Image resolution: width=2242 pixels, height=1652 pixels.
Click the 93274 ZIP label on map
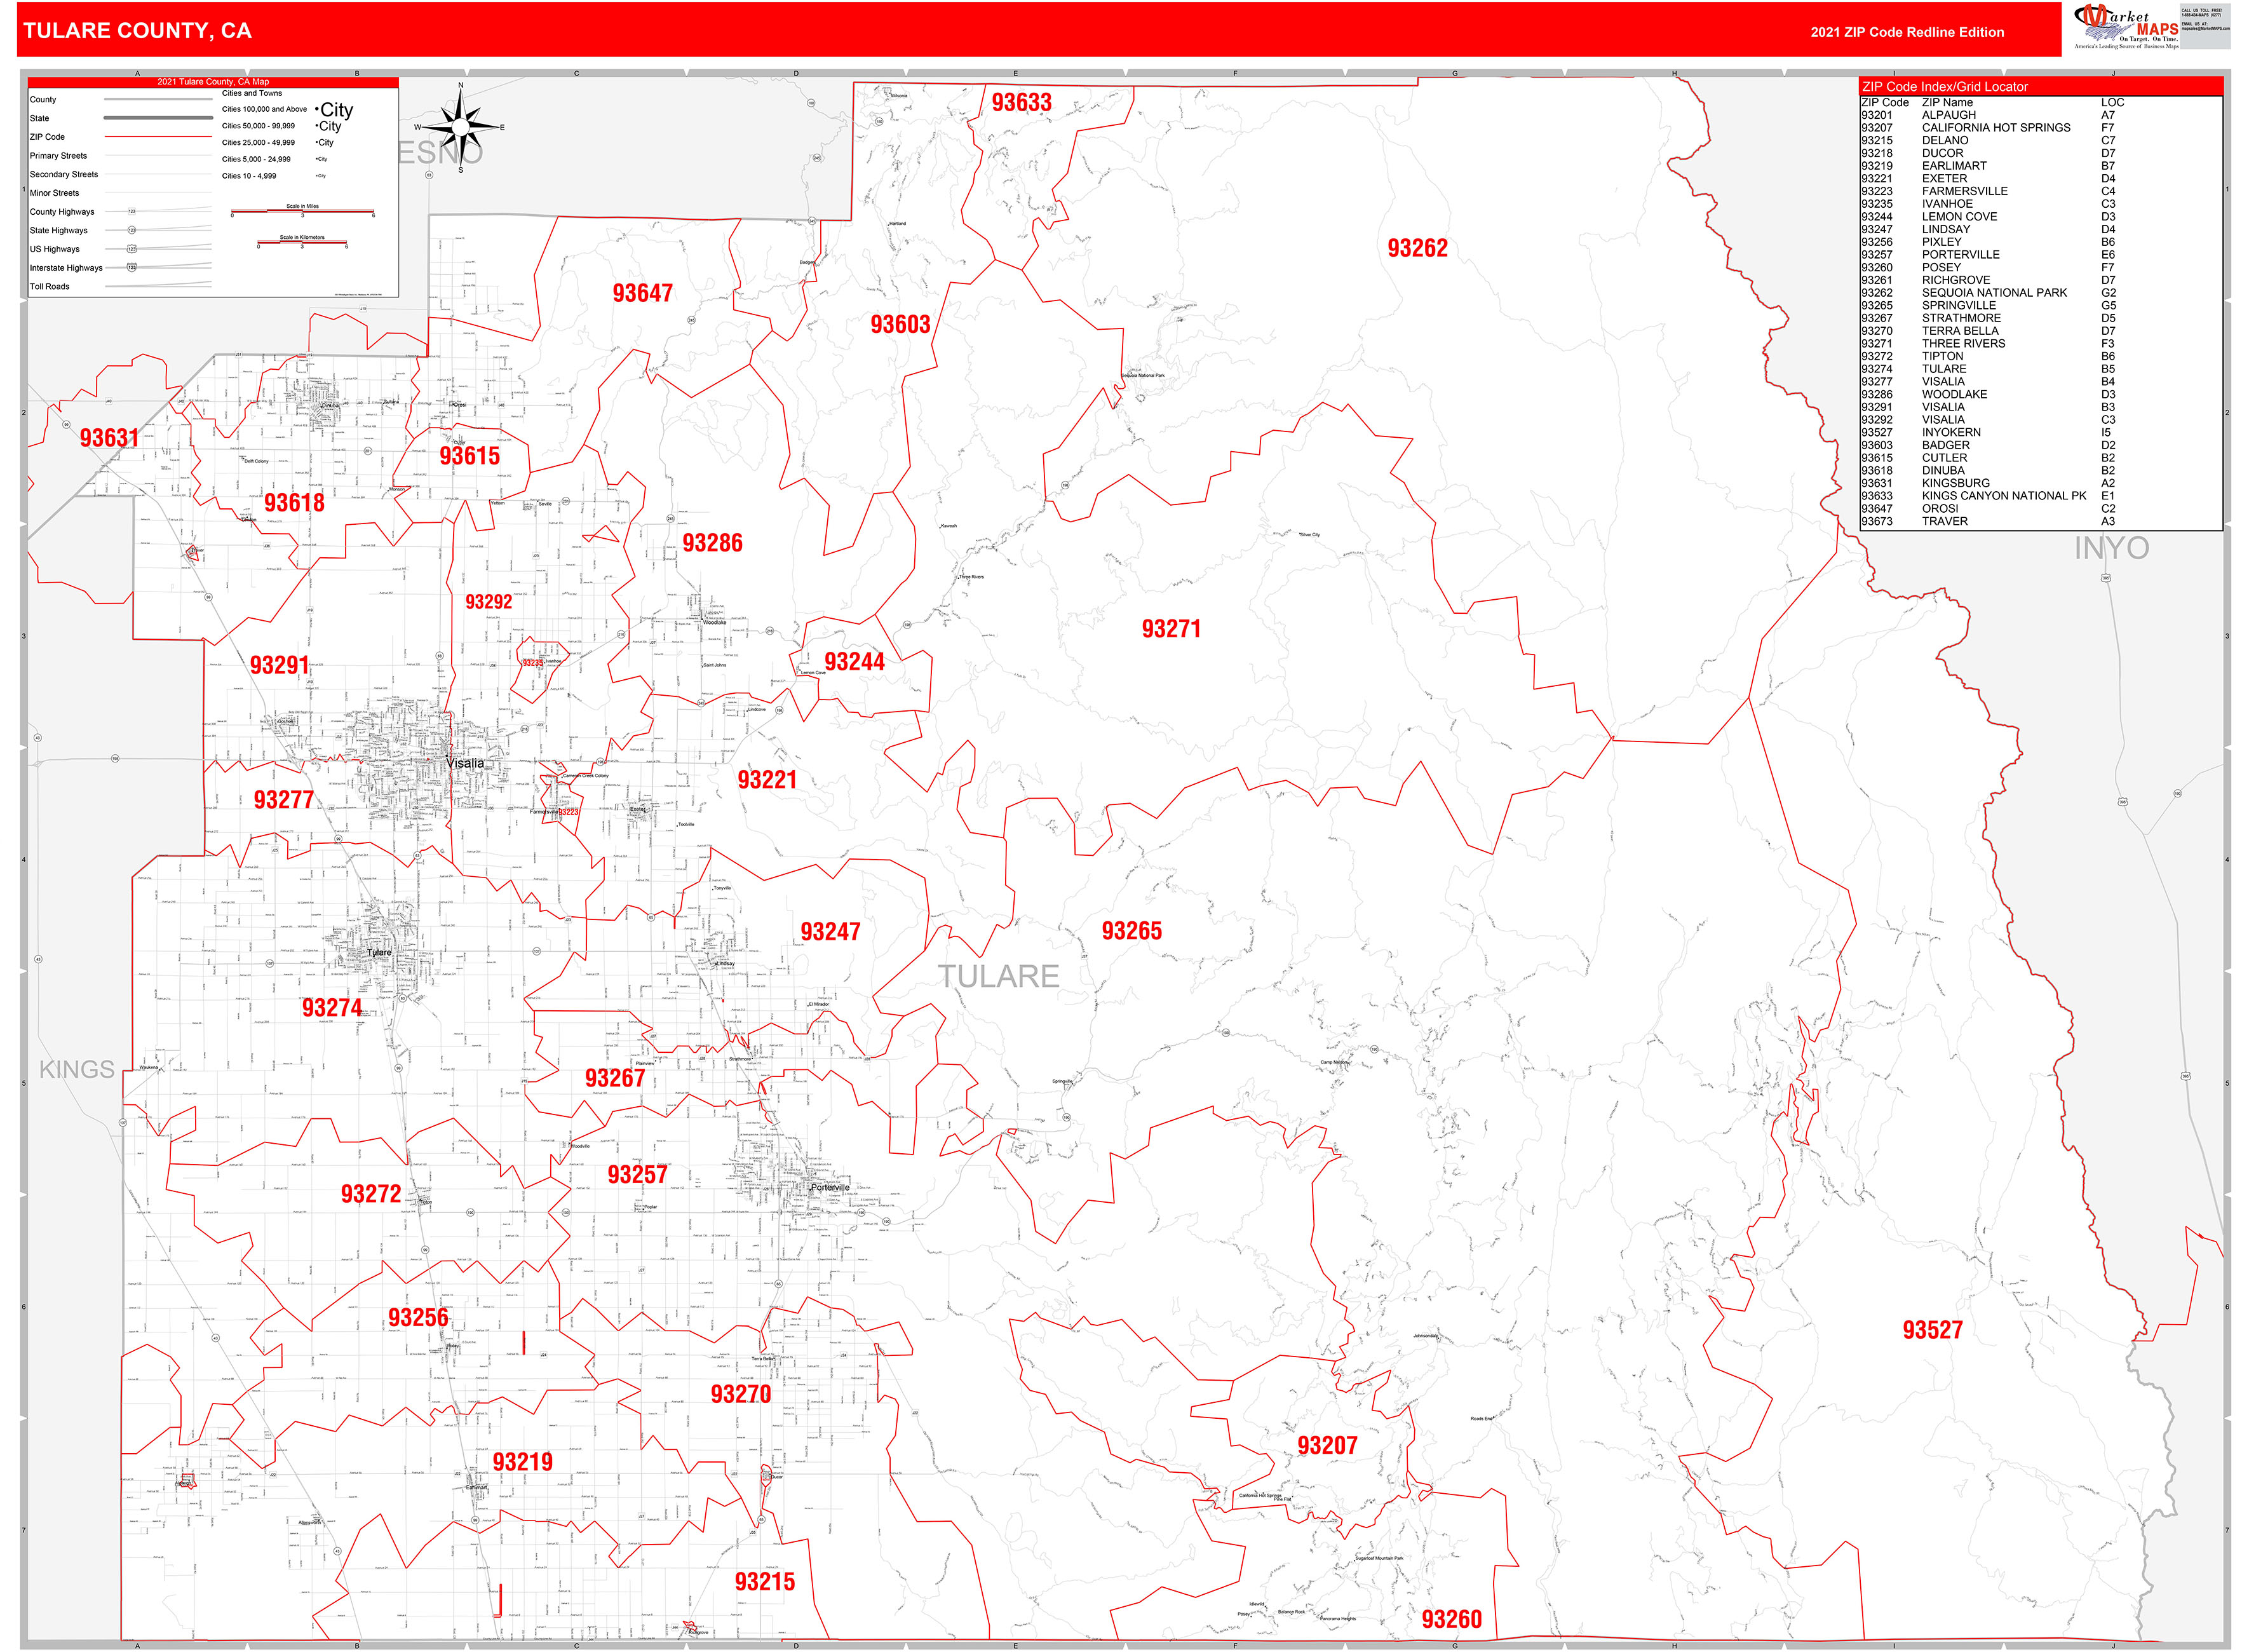[332, 1008]
